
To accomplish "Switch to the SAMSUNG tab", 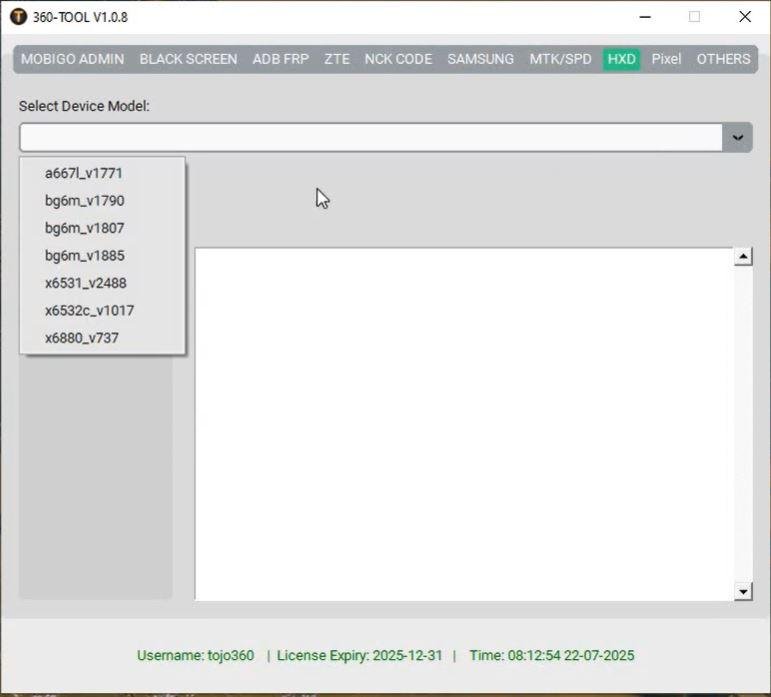I will 480,59.
